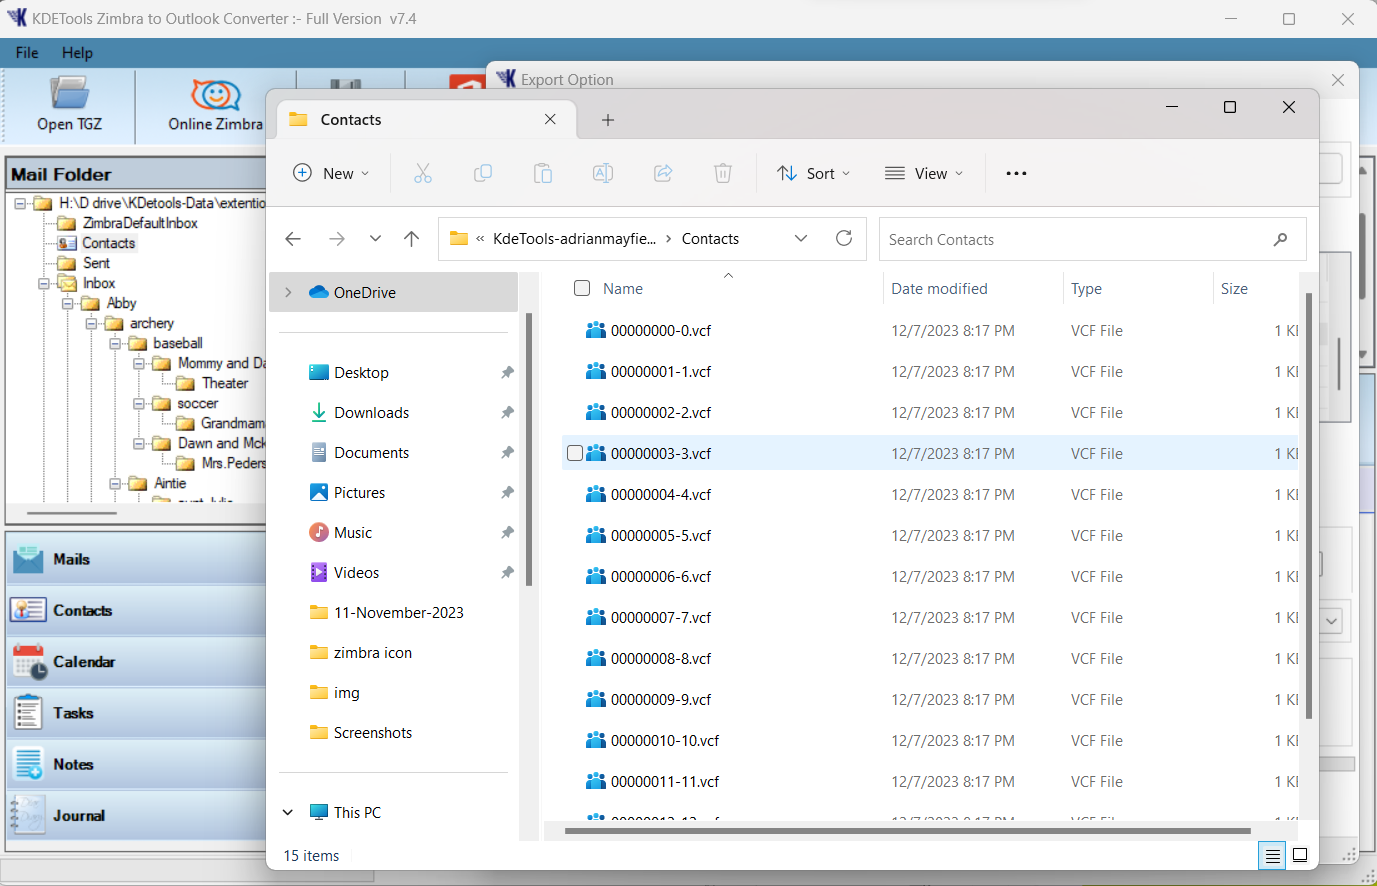Open the See more ellipsis menu
This screenshot has width=1377, height=886.
point(1017,173)
